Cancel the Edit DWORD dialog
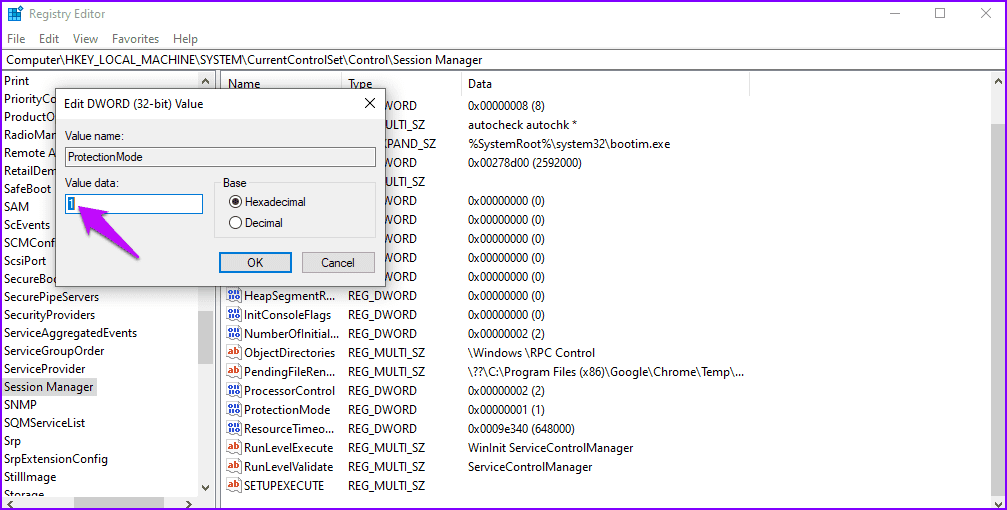 [338, 262]
